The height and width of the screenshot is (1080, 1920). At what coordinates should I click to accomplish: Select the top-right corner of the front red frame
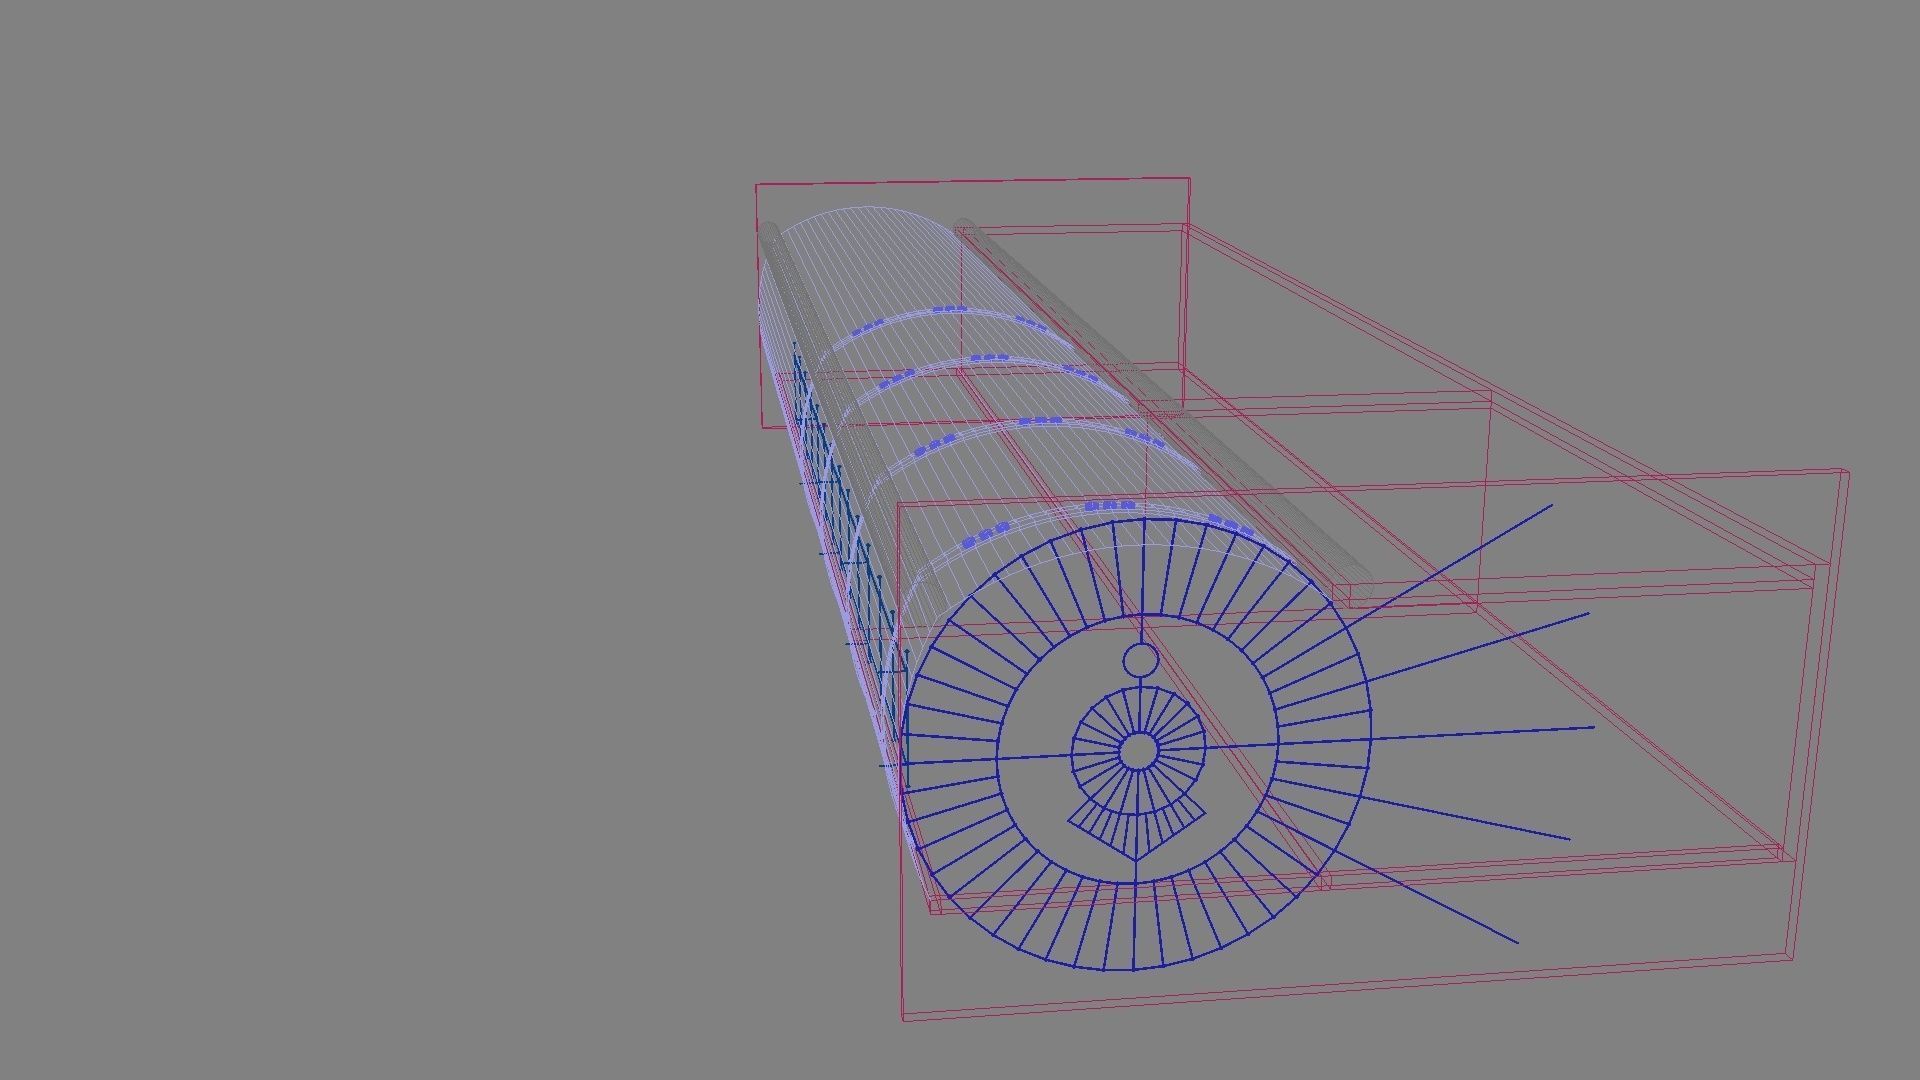pos(1847,472)
